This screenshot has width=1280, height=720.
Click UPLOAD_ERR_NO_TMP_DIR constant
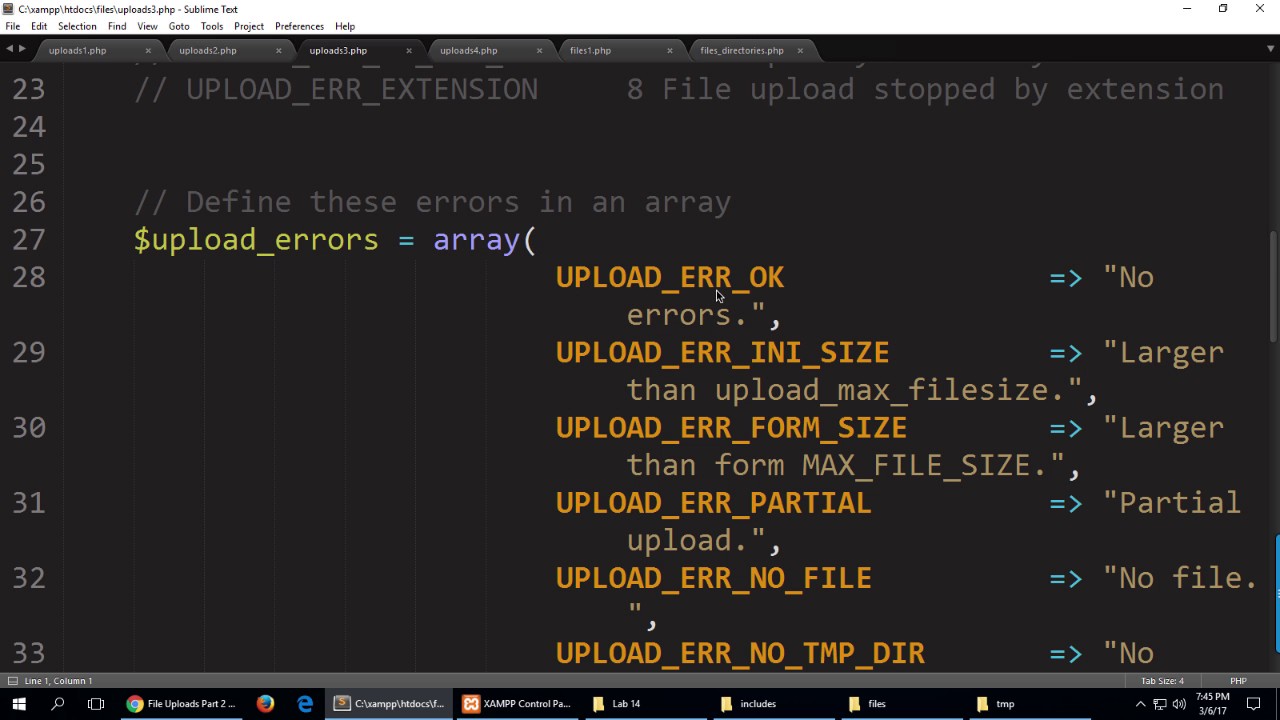click(x=740, y=653)
